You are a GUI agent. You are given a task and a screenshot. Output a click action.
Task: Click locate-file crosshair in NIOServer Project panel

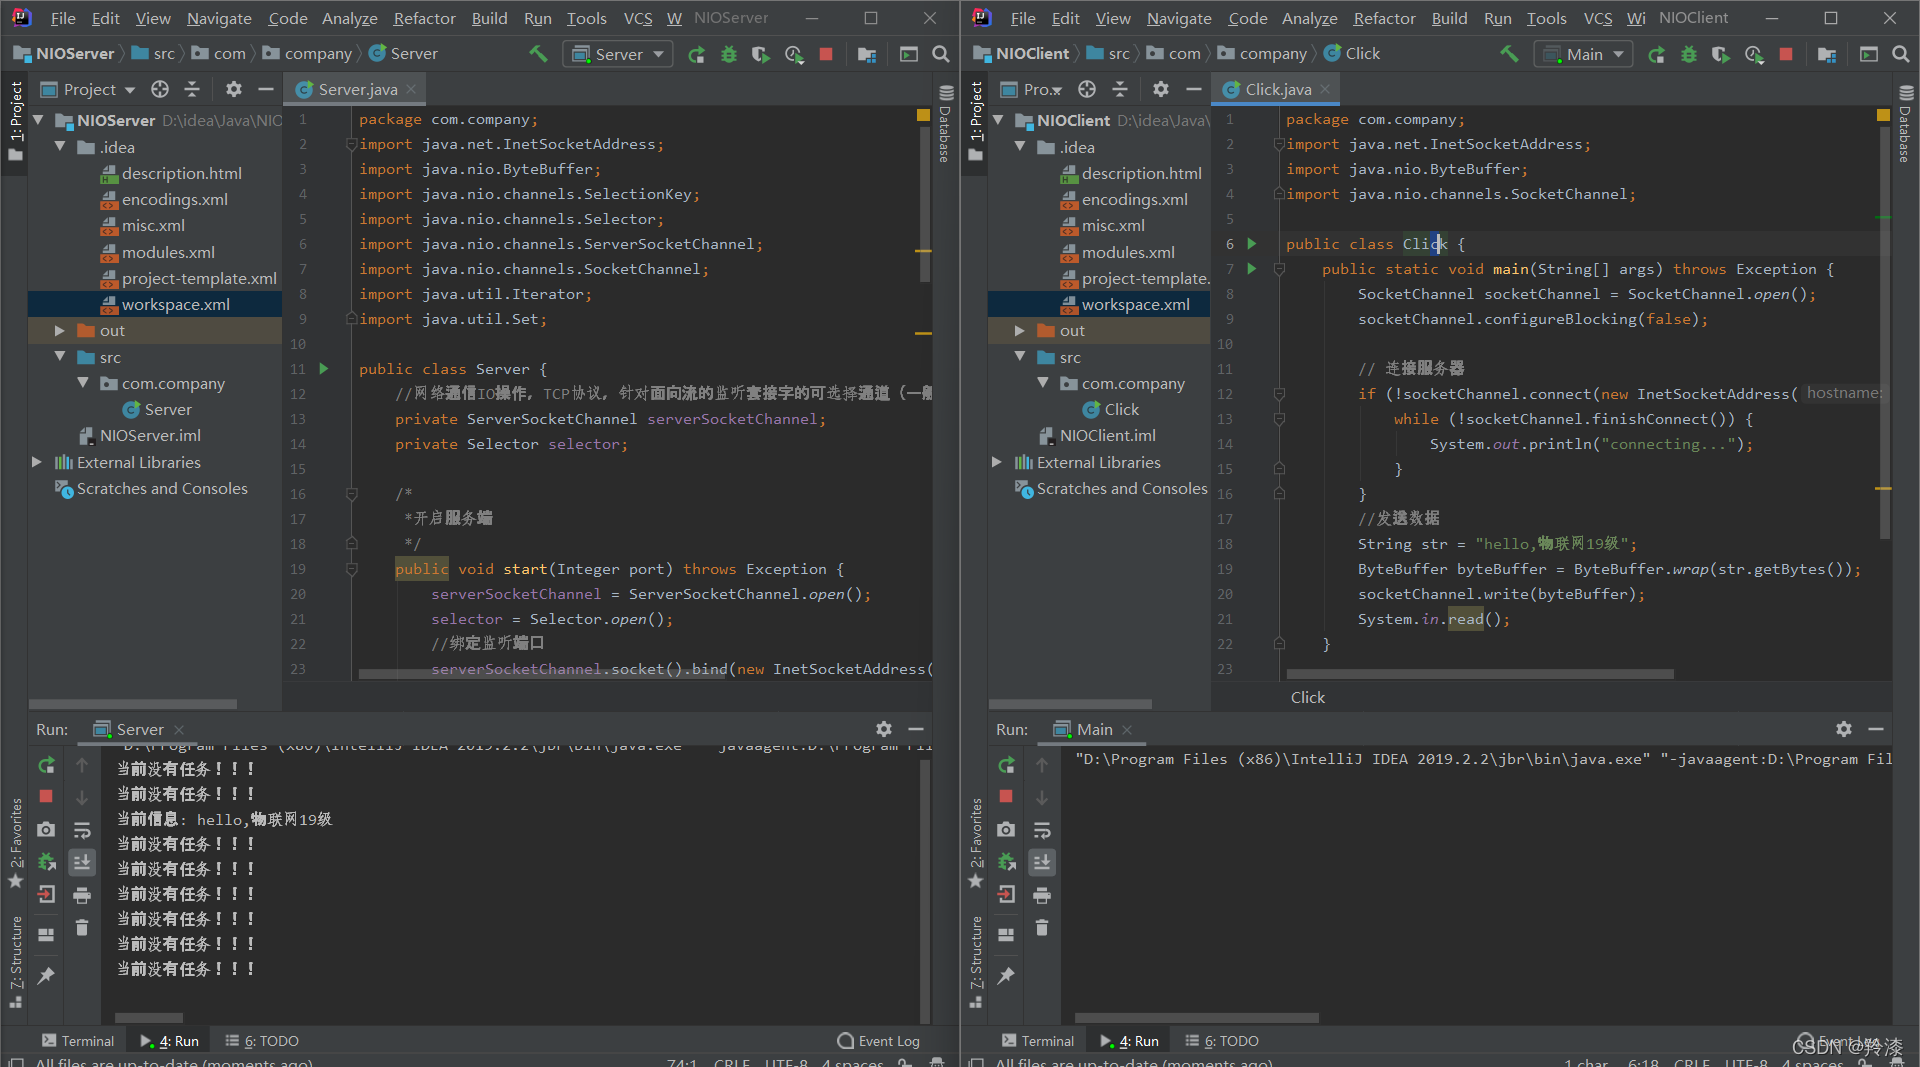click(160, 89)
